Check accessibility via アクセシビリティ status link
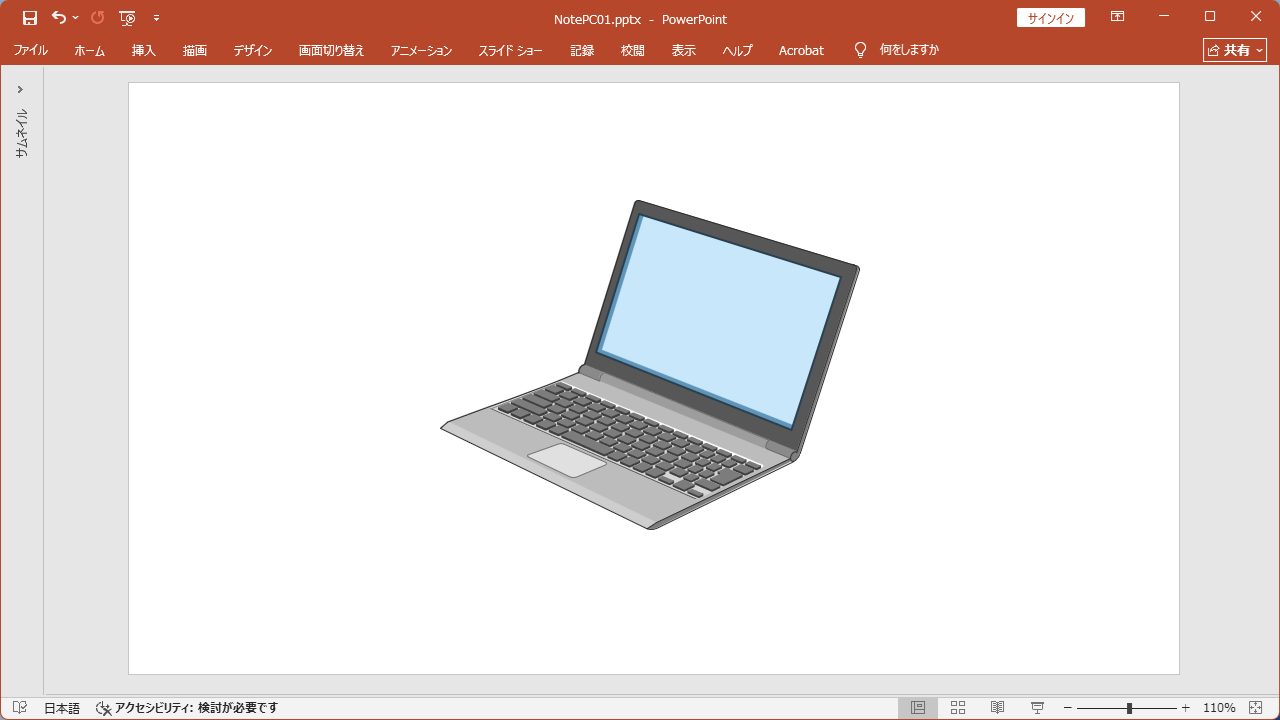 click(185, 707)
